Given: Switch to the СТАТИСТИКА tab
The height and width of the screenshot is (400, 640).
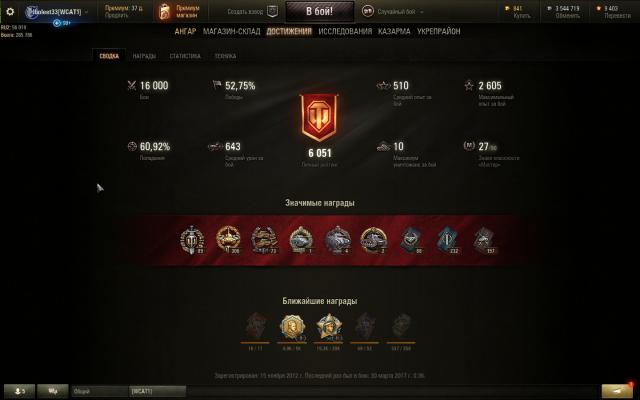Looking at the screenshot, I should point(185,56).
